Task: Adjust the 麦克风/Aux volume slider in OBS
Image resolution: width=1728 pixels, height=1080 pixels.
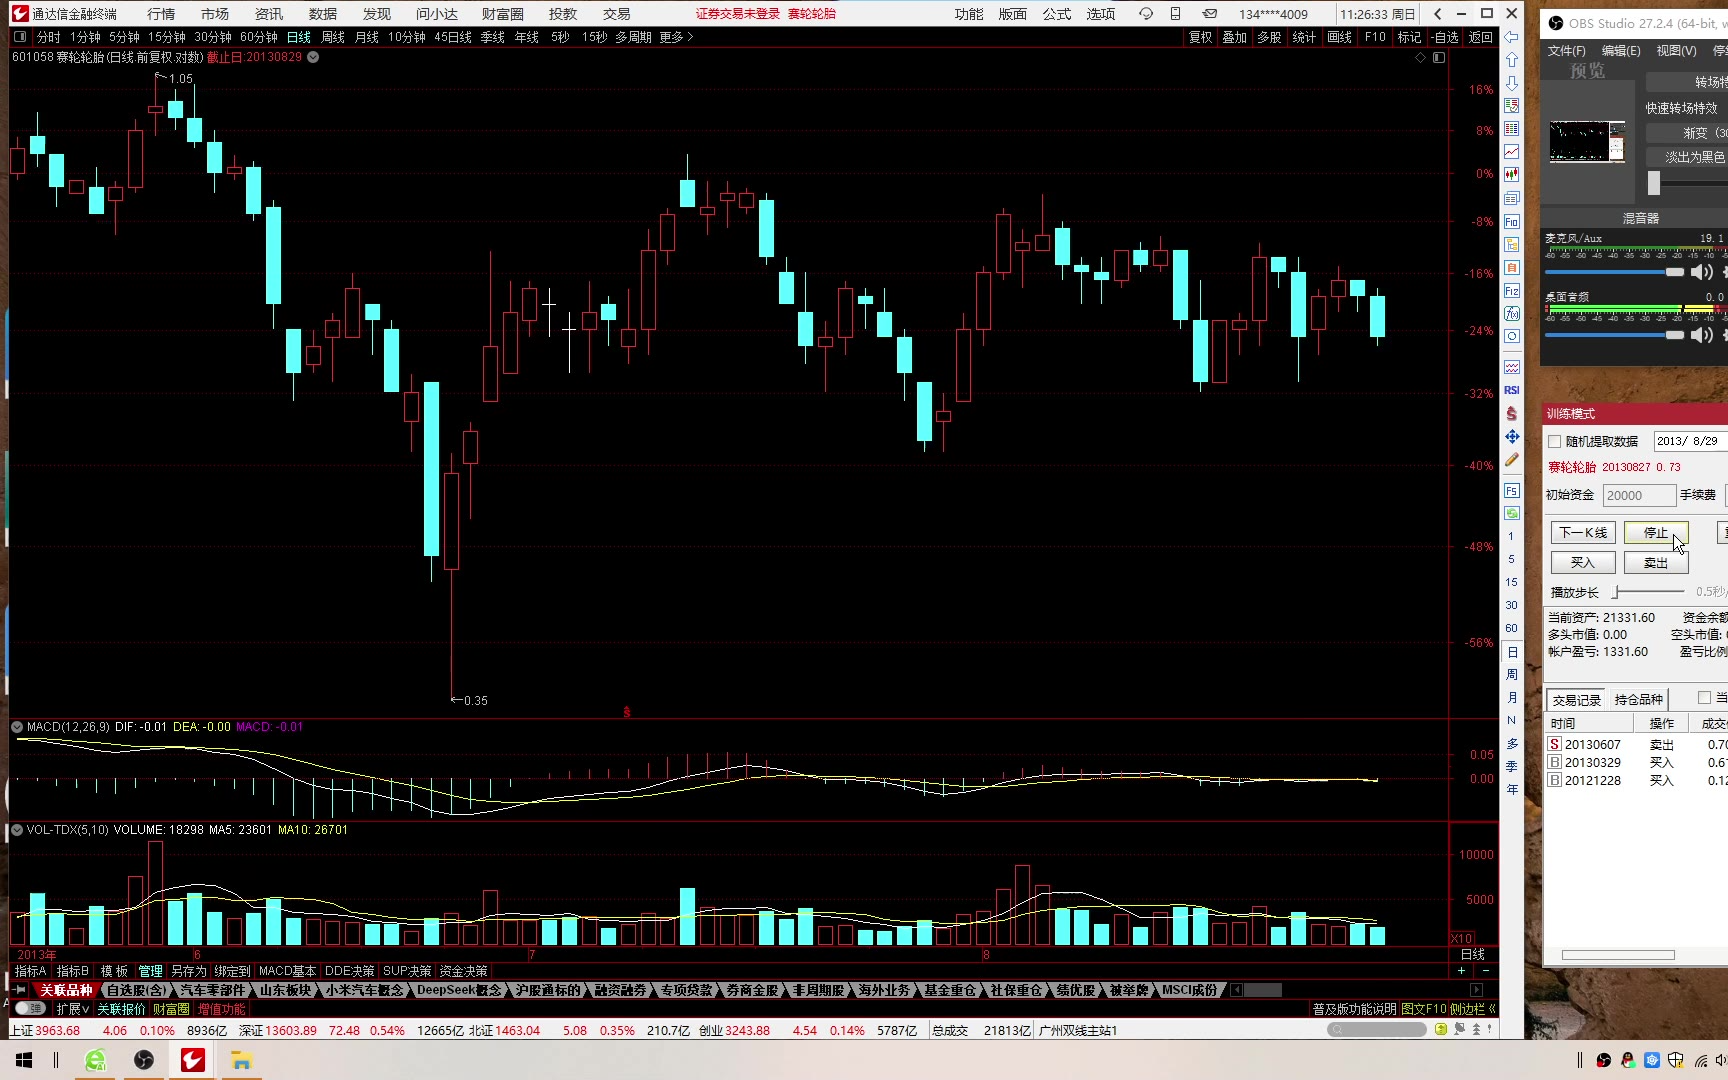Action: pos(1615,272)
